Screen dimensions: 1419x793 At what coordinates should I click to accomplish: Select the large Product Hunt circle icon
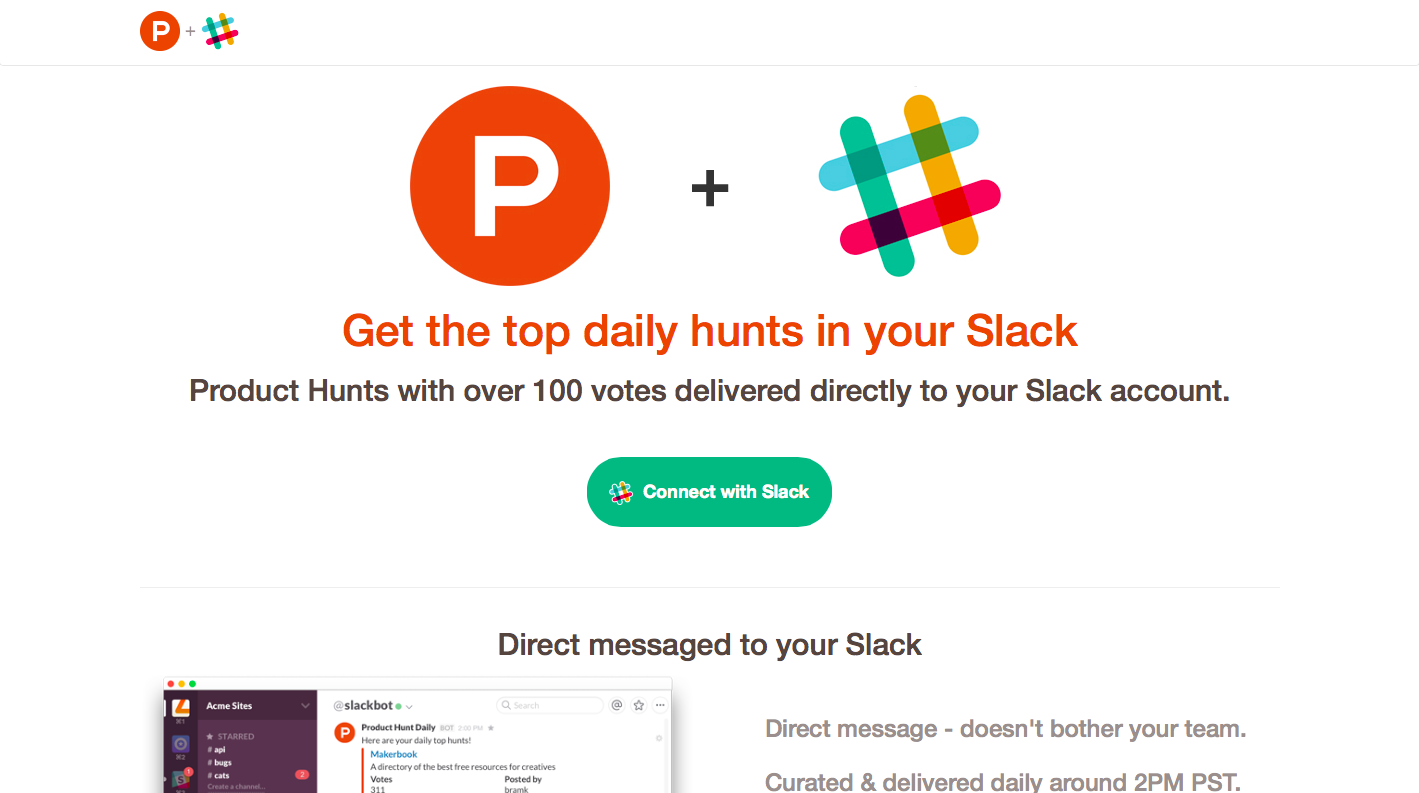click(509, 186)
